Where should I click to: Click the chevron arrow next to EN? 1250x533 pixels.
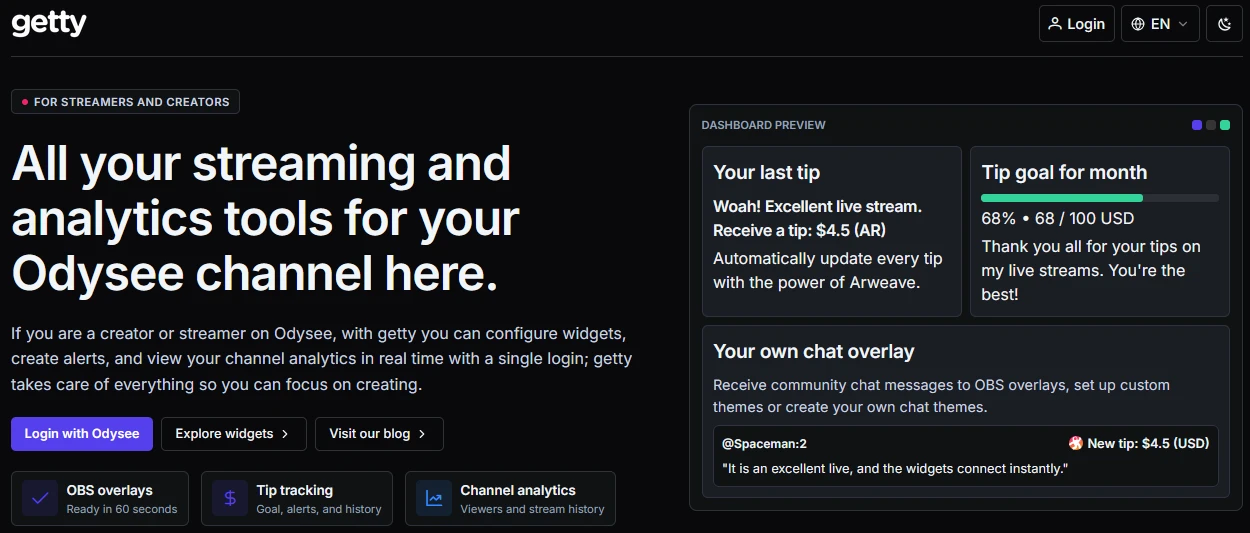(1183, 24)
